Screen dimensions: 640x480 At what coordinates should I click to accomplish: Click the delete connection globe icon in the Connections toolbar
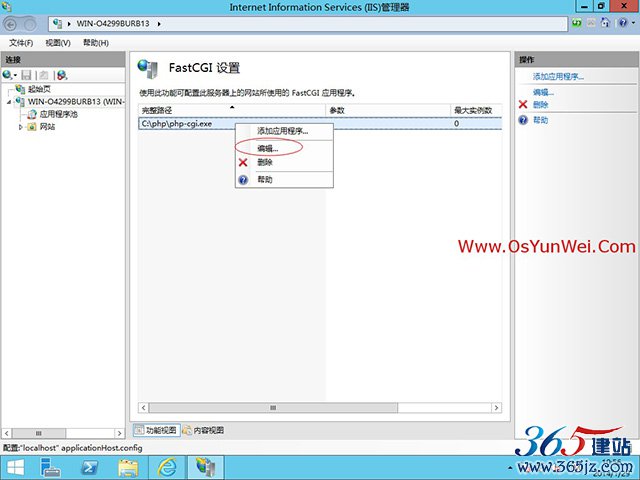[62, 75]
